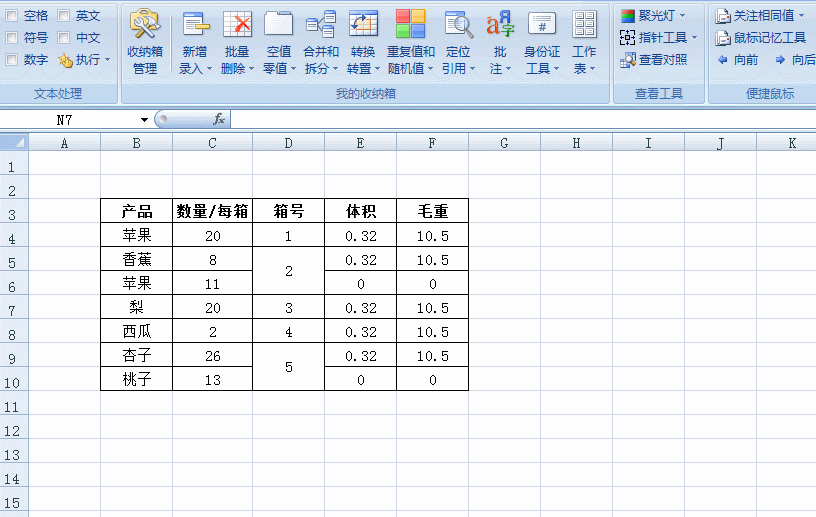Viewport: 816px width, 517px height.
Task: Click the 向前 navigation button
Action: (738, 60)
